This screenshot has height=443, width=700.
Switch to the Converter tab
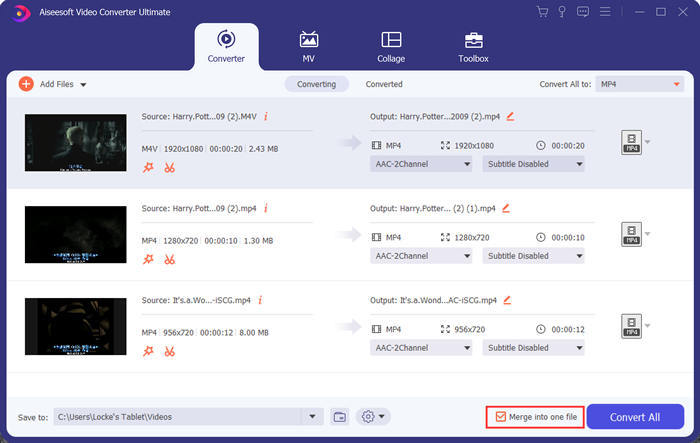pyautogui.click(x=226, y=46)
